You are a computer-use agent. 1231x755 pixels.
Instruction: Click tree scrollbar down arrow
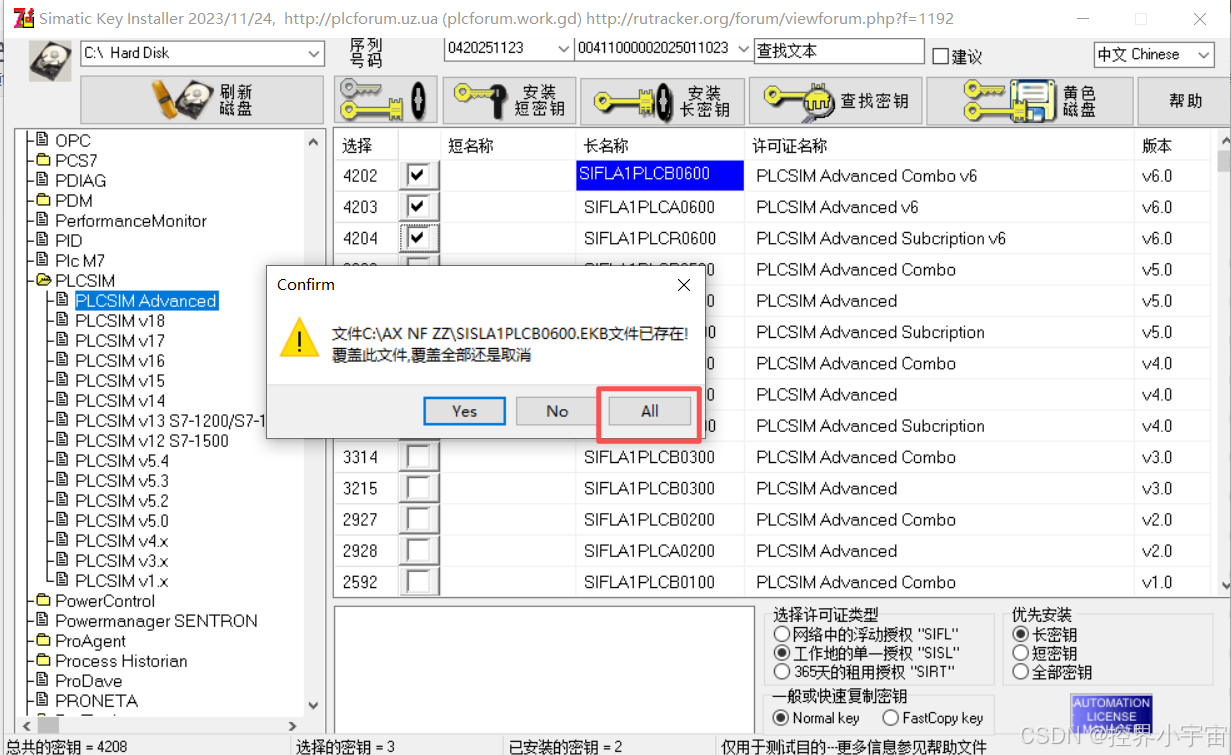313,706
